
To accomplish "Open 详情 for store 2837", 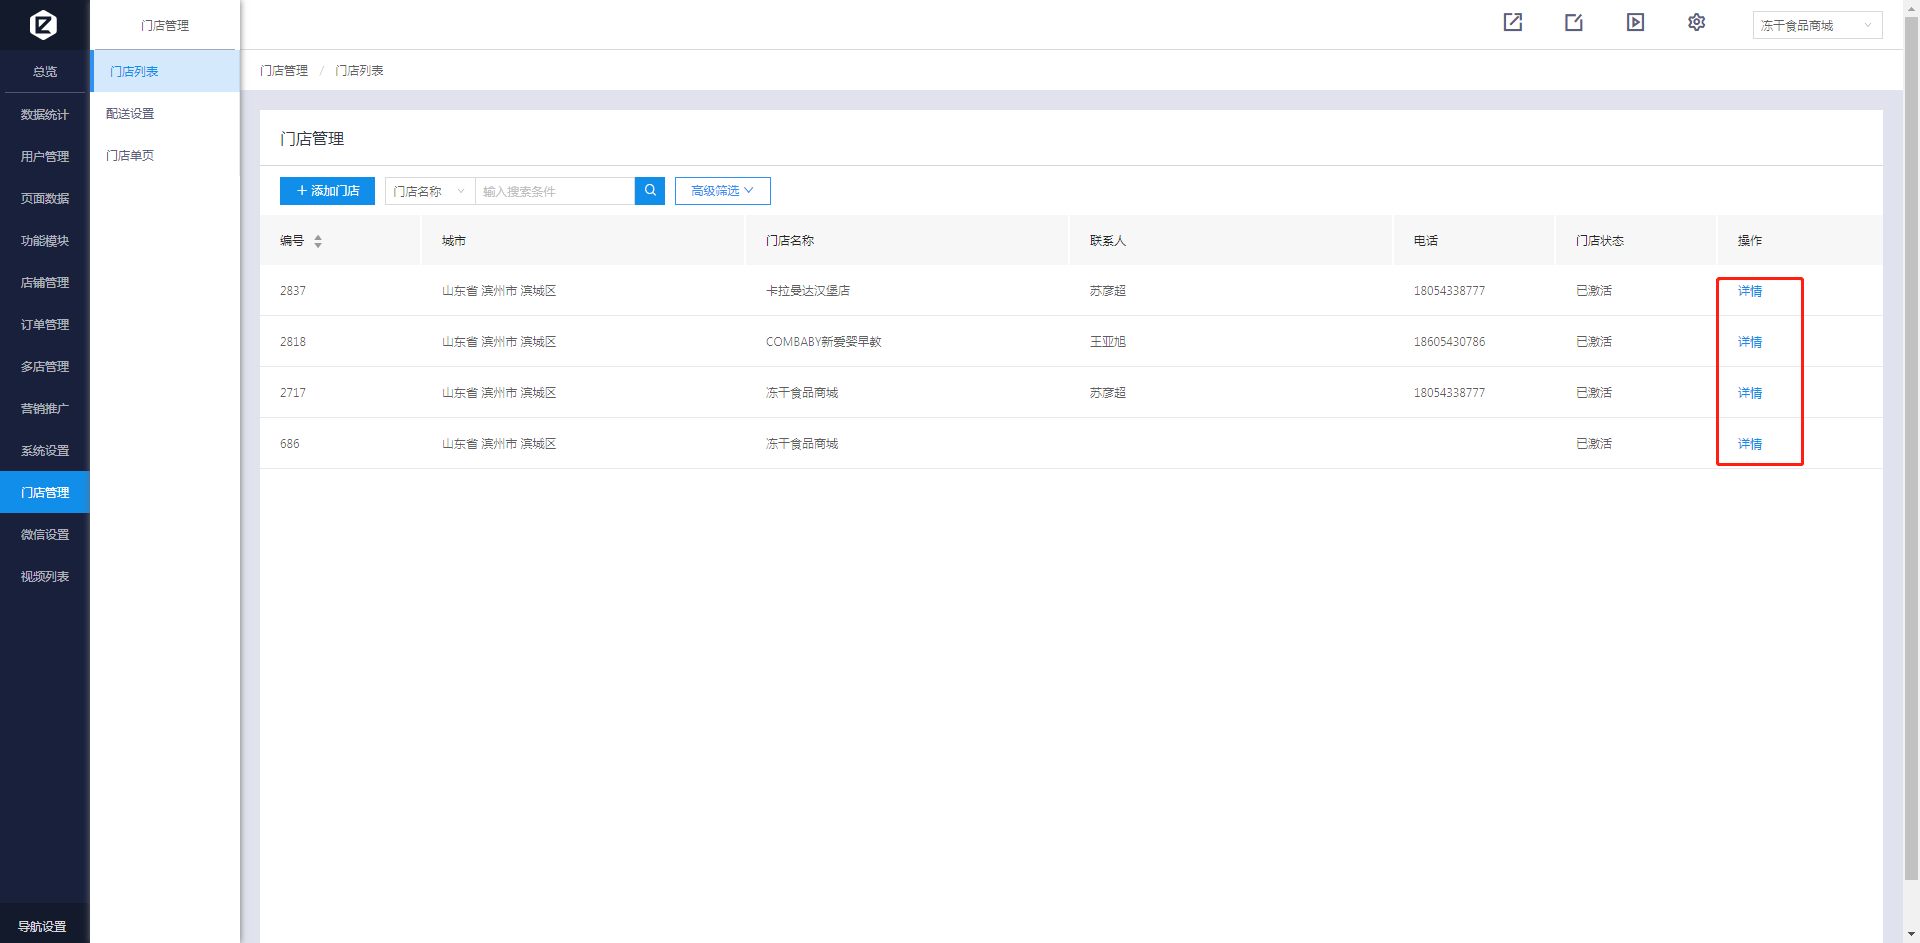I will 1749,291.
